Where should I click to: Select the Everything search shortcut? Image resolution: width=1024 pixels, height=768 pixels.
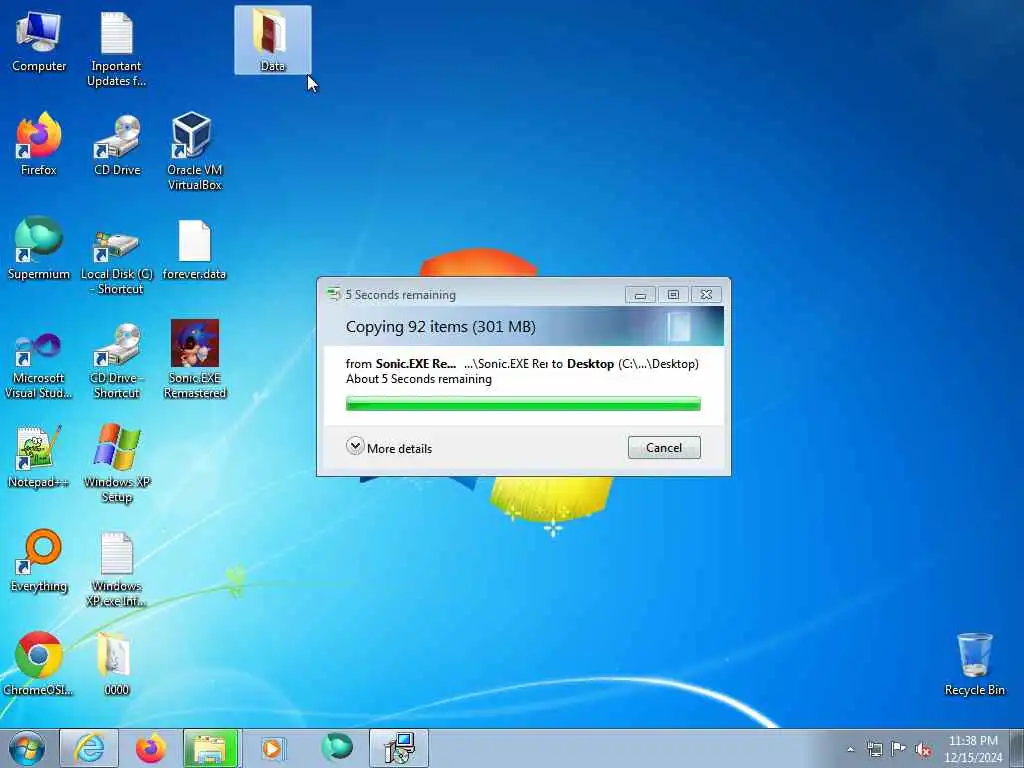(x=39, y=561)
